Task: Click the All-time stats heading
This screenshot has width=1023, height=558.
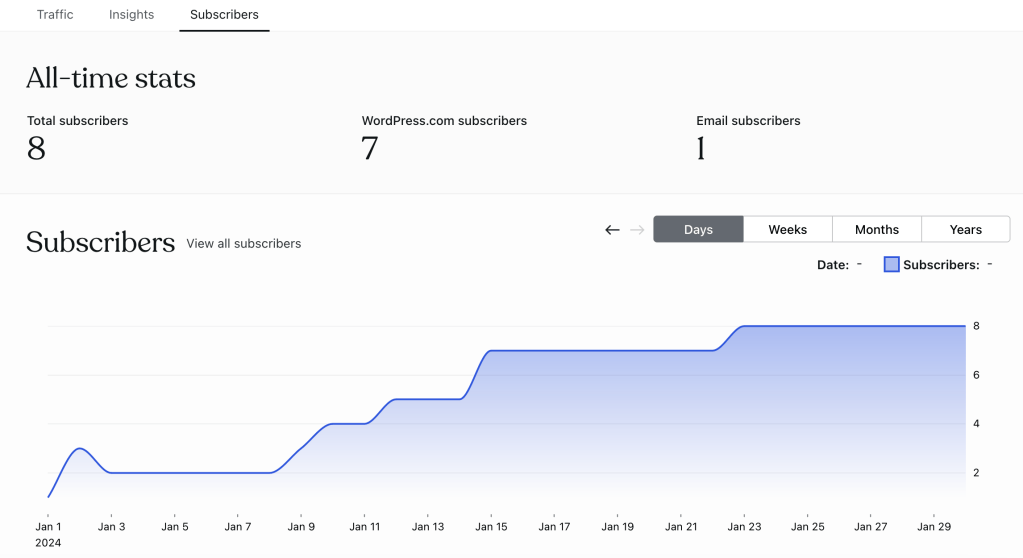Action: click(x=111, y=78)
